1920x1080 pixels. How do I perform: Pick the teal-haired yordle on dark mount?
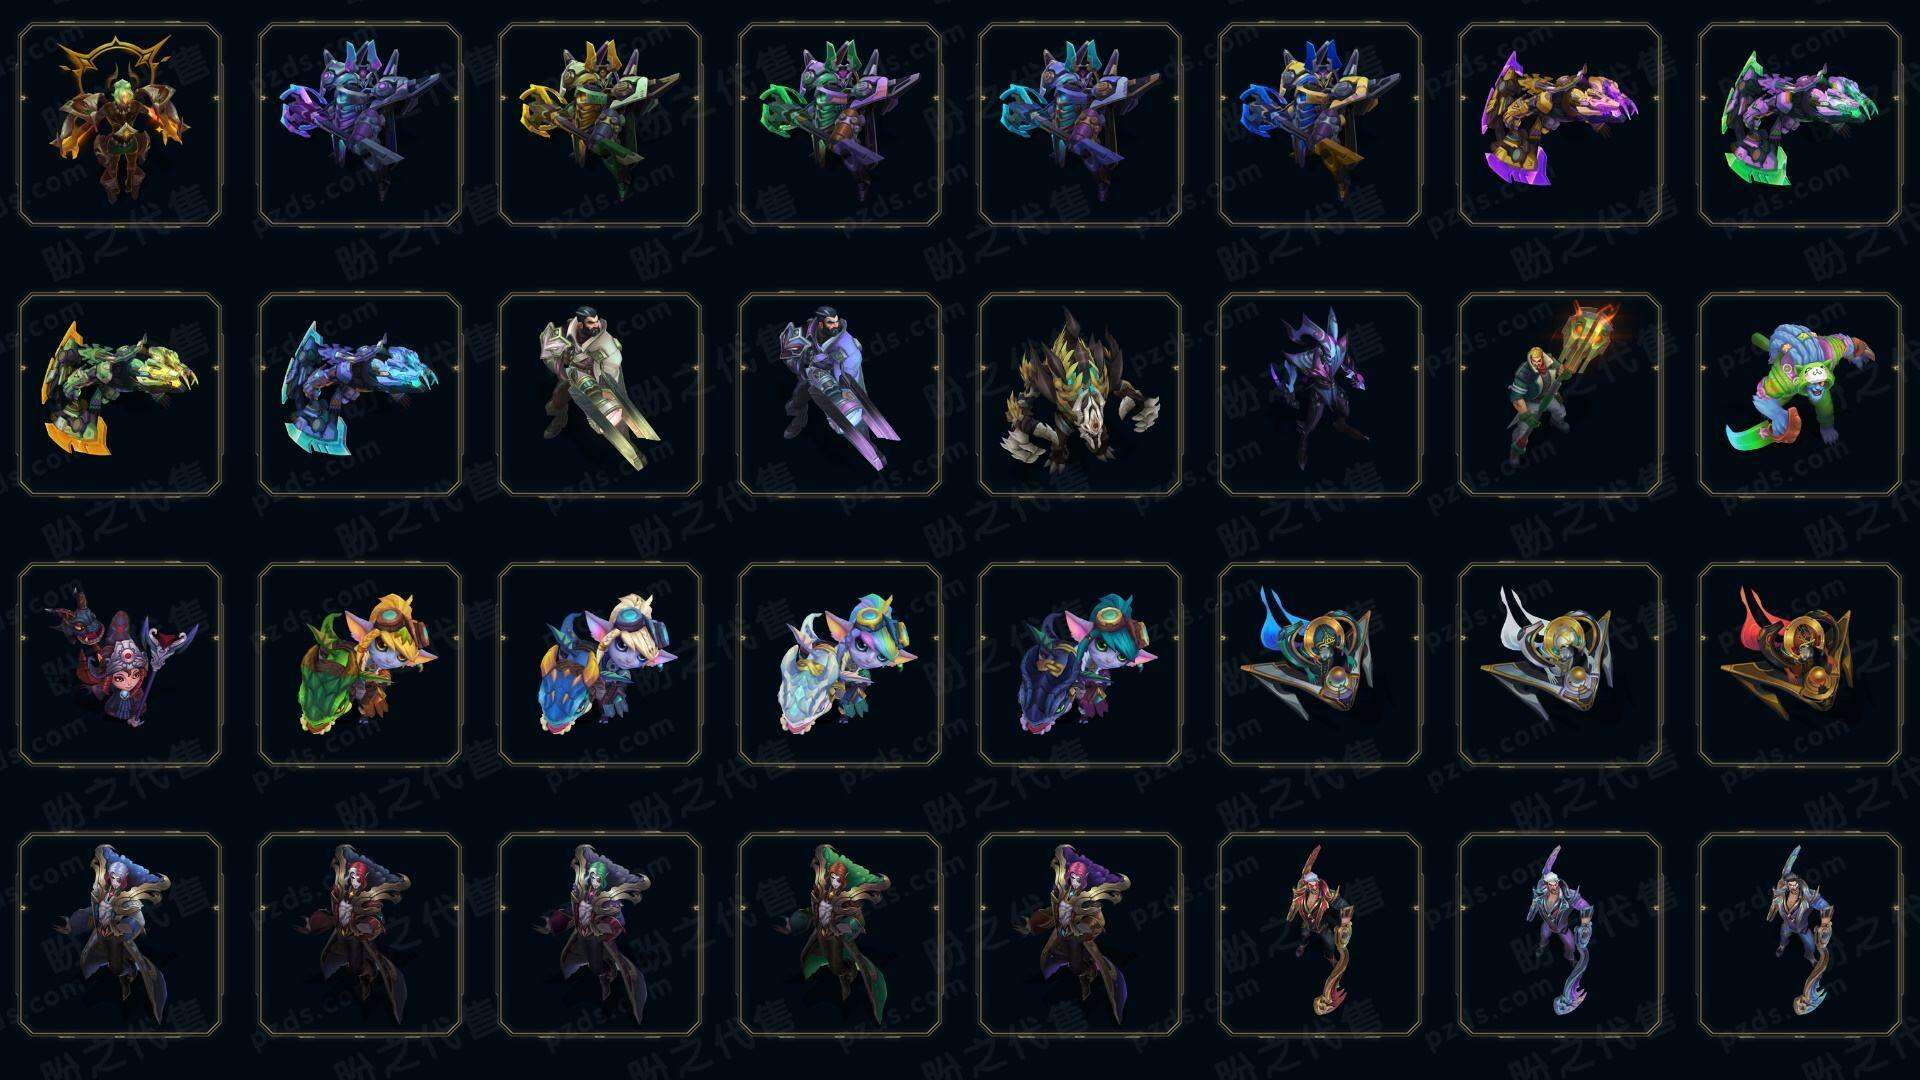point(1080,664)
